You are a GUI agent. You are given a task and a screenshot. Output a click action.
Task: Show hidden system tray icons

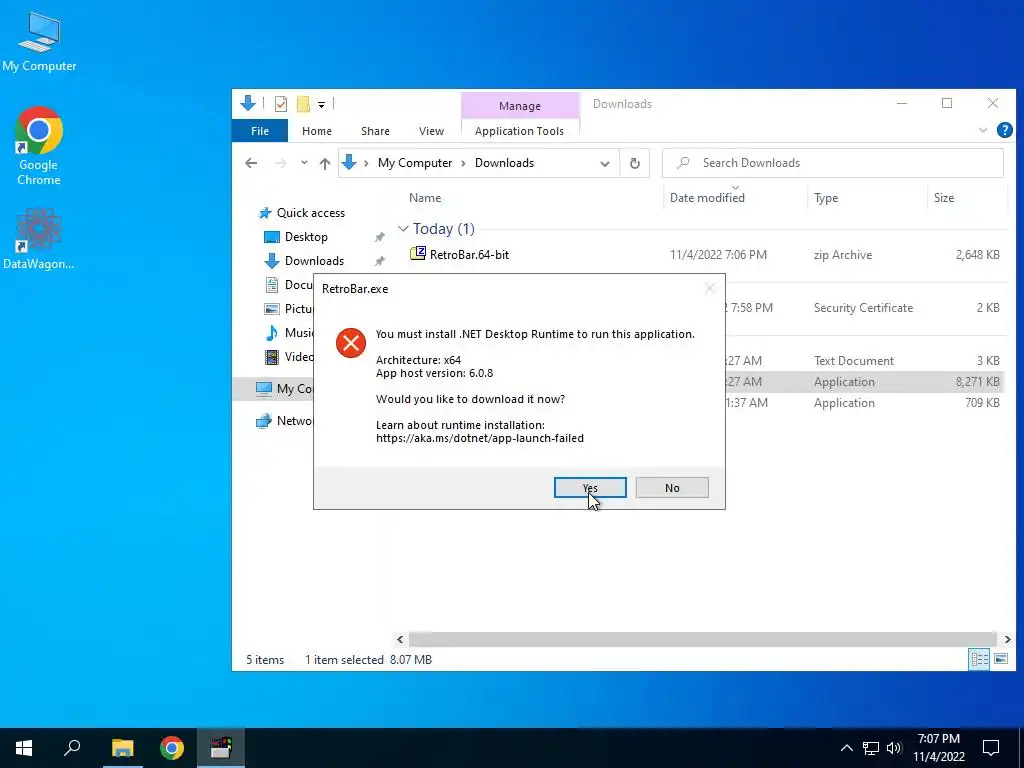tap(846, 748)
